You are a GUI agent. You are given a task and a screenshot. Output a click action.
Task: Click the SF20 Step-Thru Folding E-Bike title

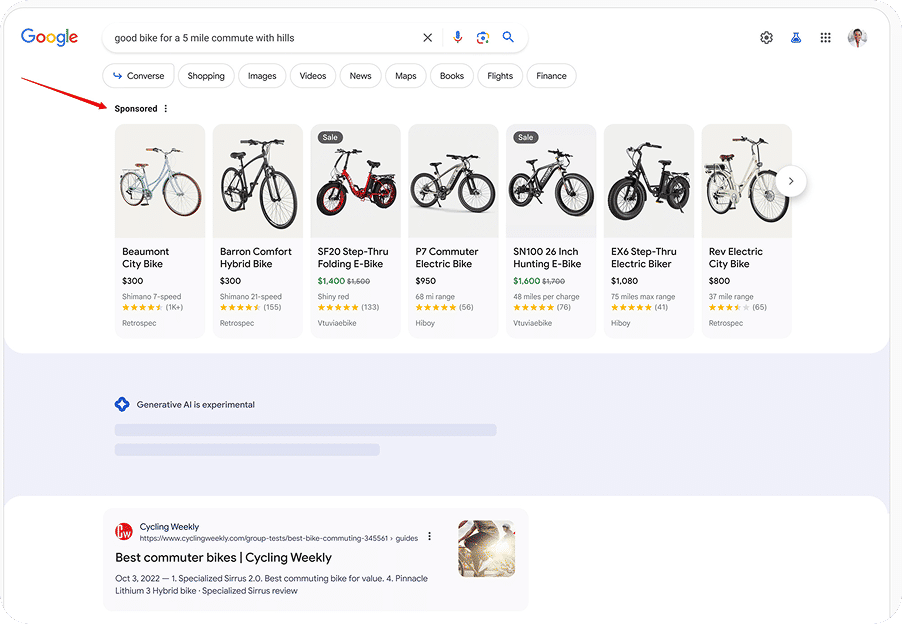pyautogui.click(x=353, y=258)
